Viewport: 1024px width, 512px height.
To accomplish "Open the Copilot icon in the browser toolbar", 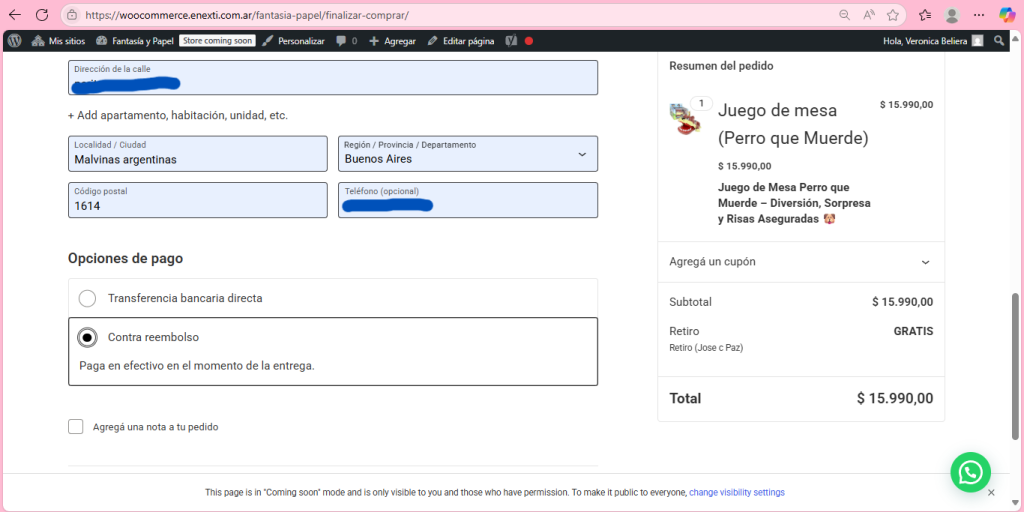I will click(x=1007, y=15).
